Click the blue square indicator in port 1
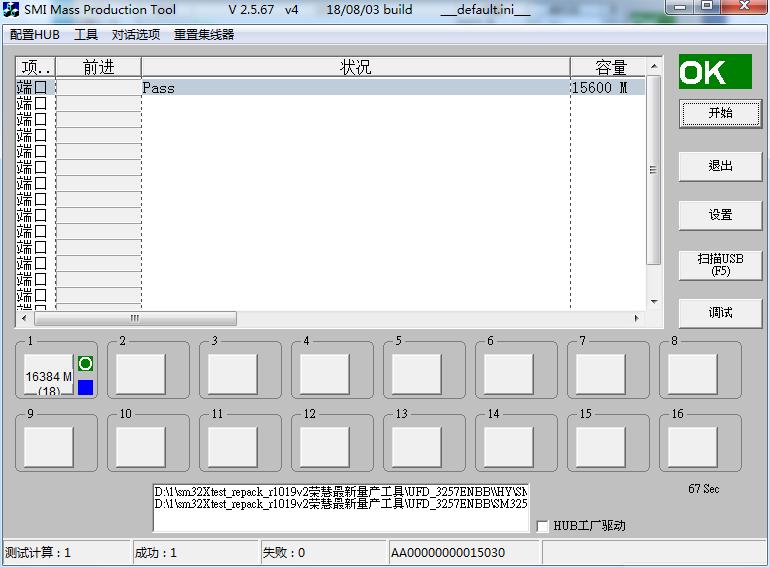The image size is (770, 568). point(85,387)
